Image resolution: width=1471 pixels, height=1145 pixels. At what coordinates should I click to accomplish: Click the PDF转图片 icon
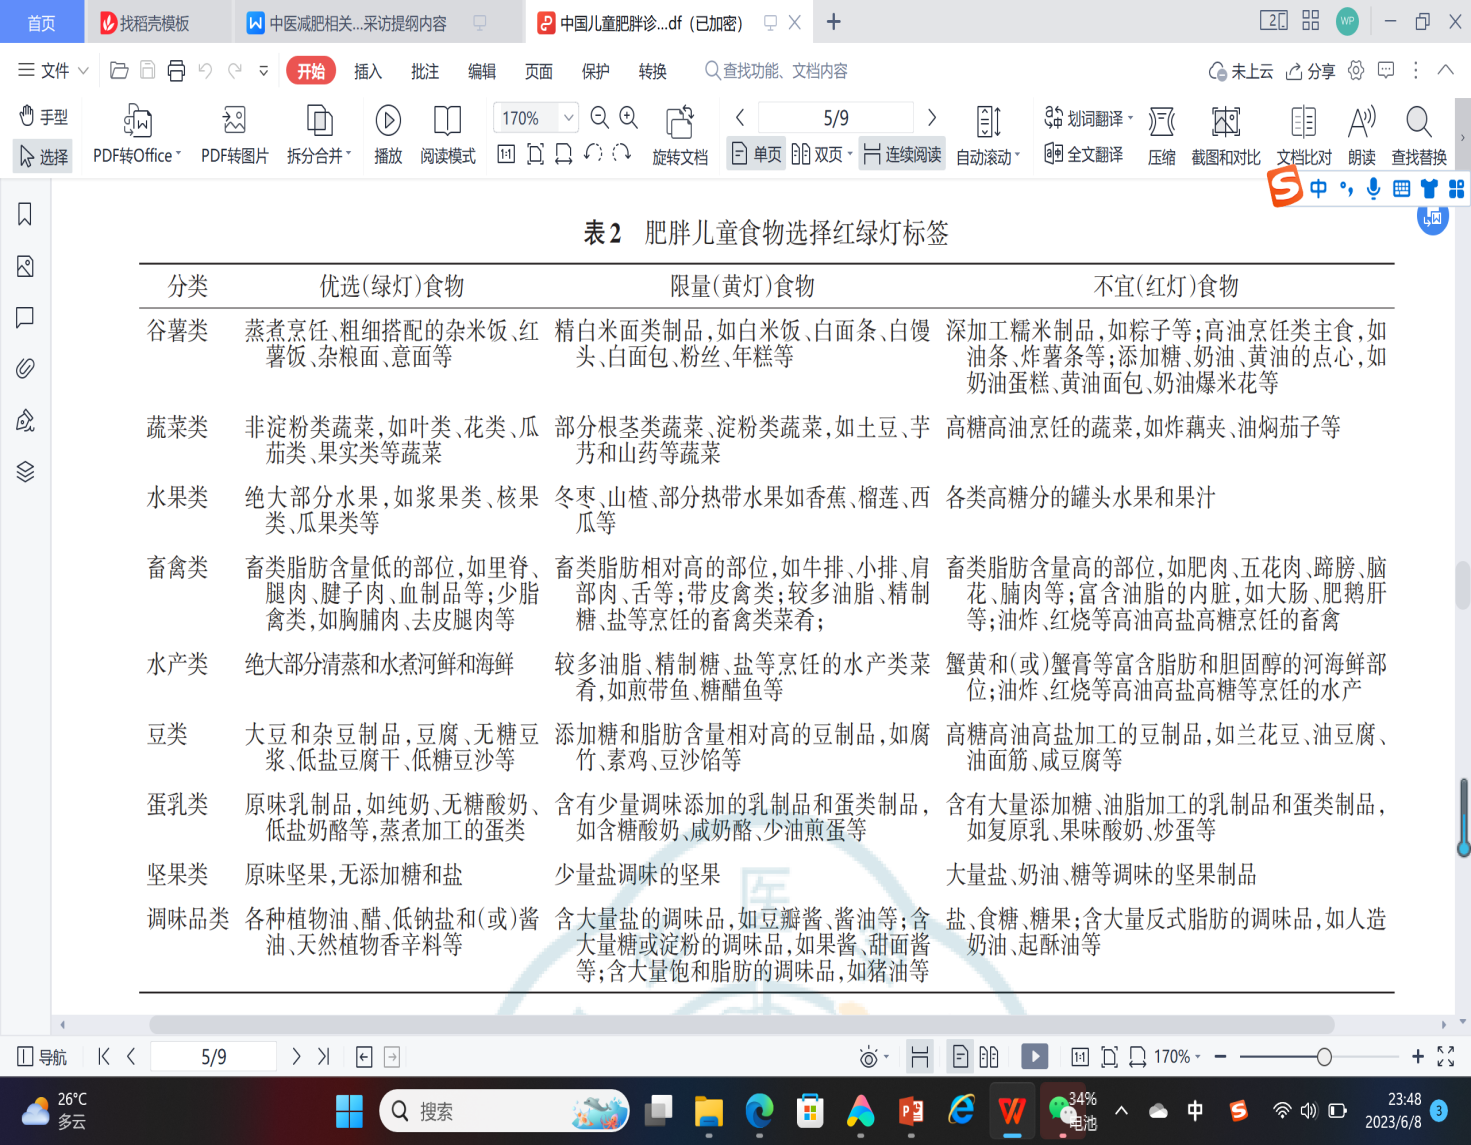coord(234,122)
